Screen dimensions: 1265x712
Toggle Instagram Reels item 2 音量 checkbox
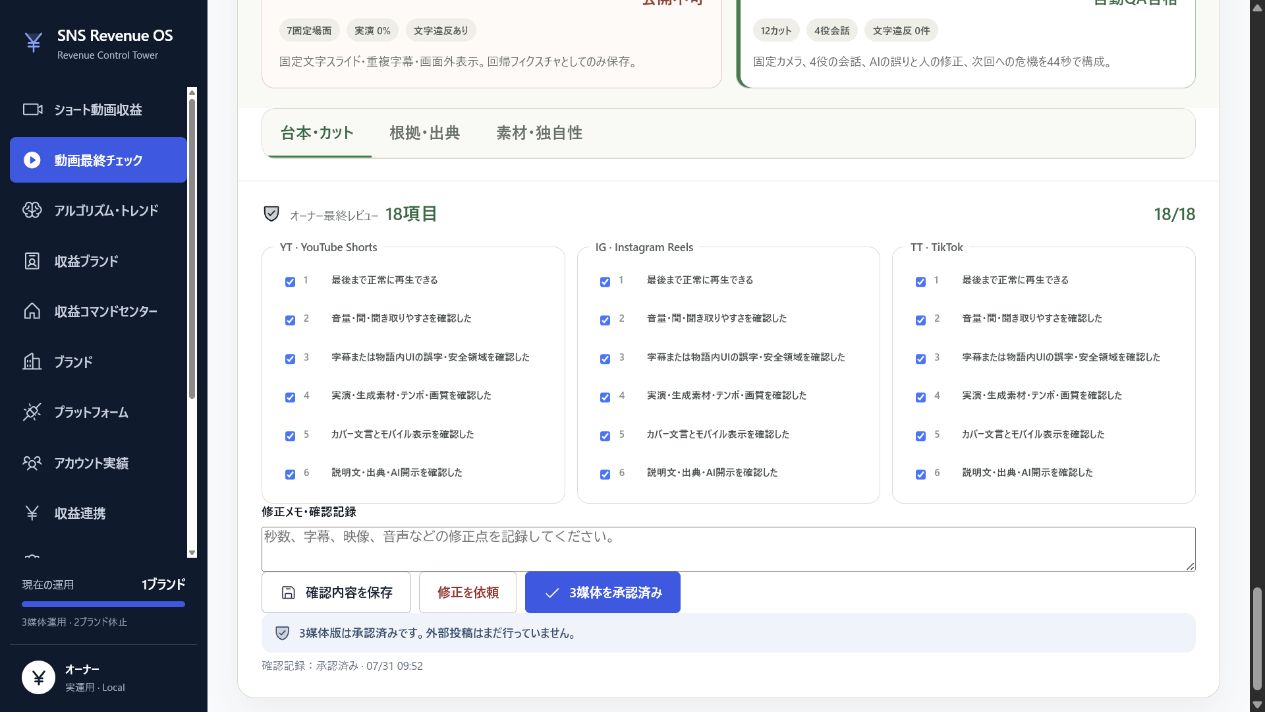[x=605, y=320]
